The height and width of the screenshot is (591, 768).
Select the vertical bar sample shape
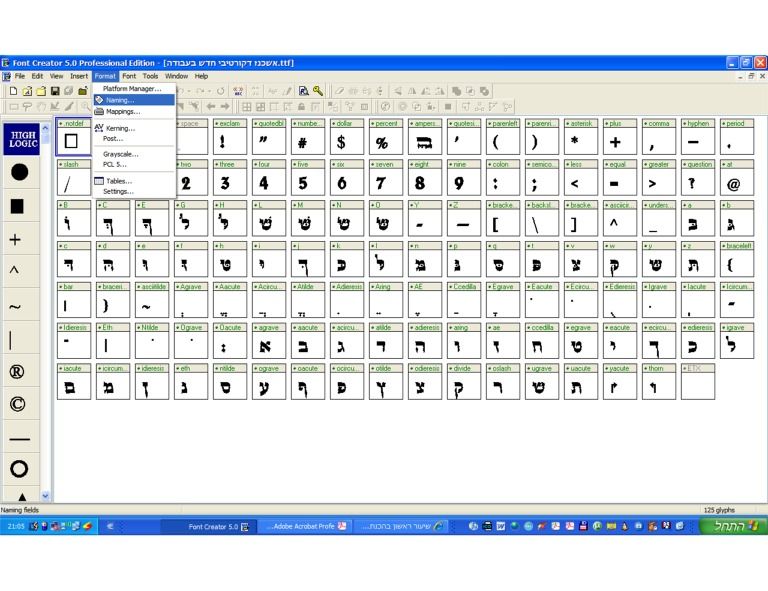point(10,340)
